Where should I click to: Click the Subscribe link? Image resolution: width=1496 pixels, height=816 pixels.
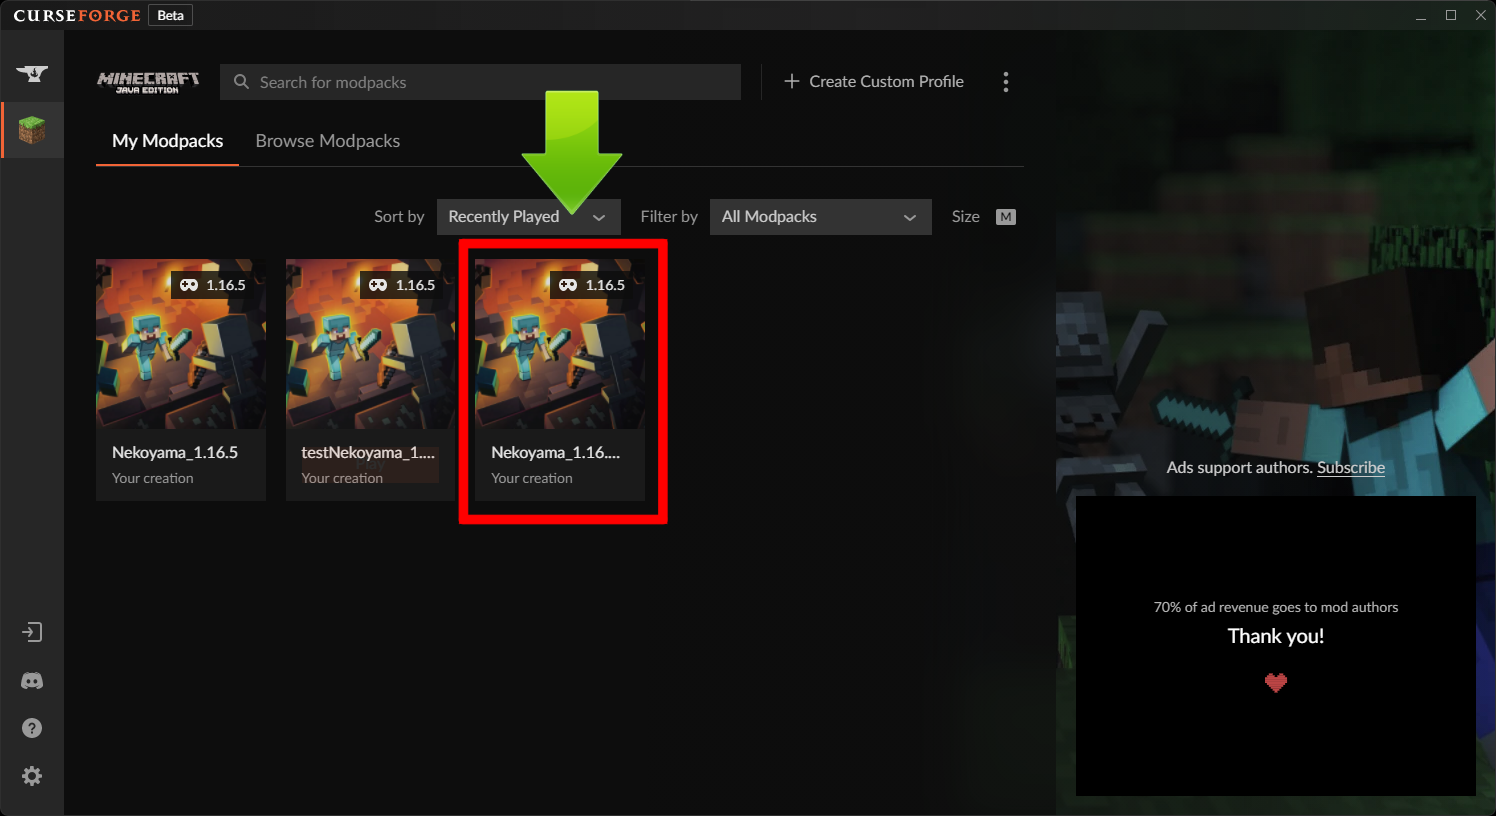click(1351, 468)
